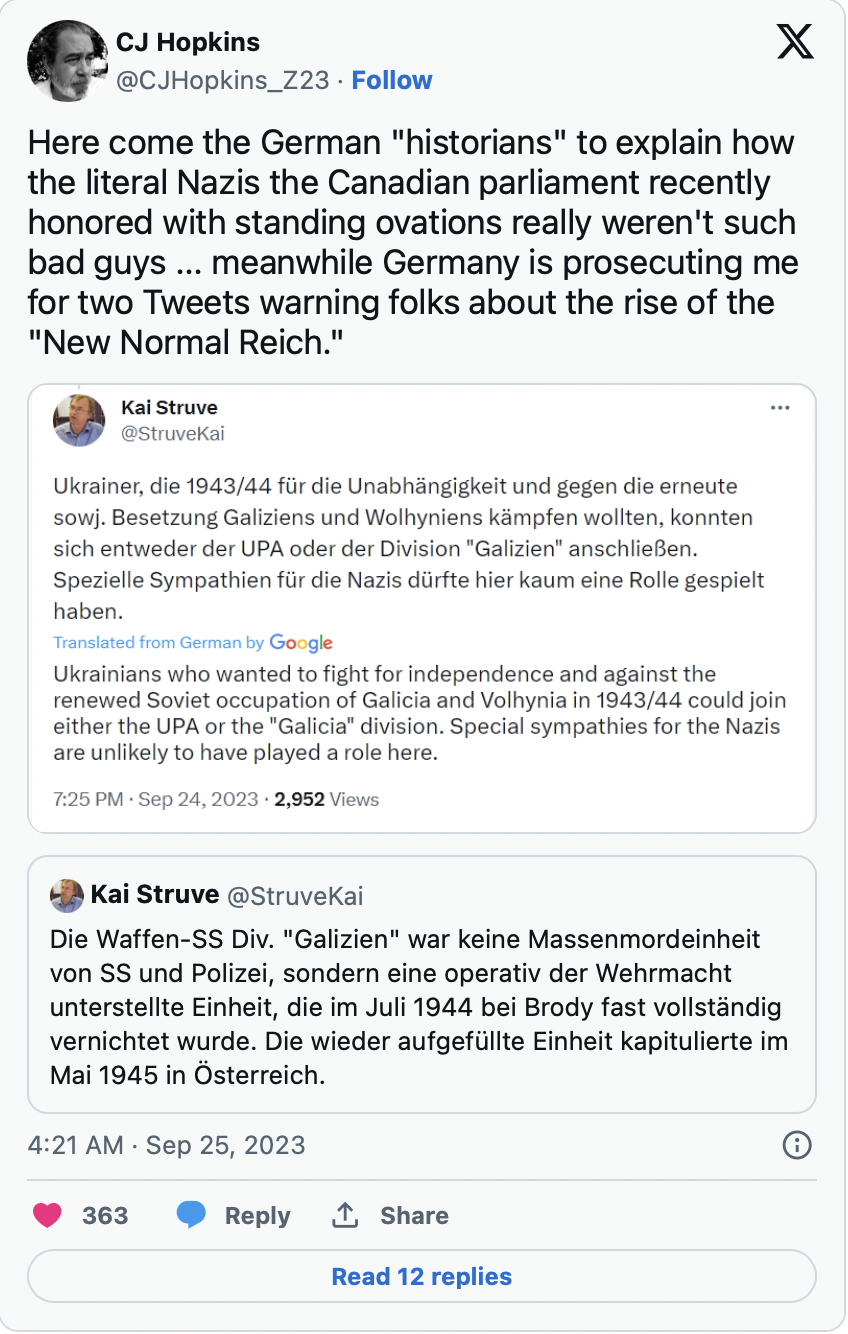Follow the @CJHopkins_Z23 account
The image size is (848, 1334).
tap(392, 80)
